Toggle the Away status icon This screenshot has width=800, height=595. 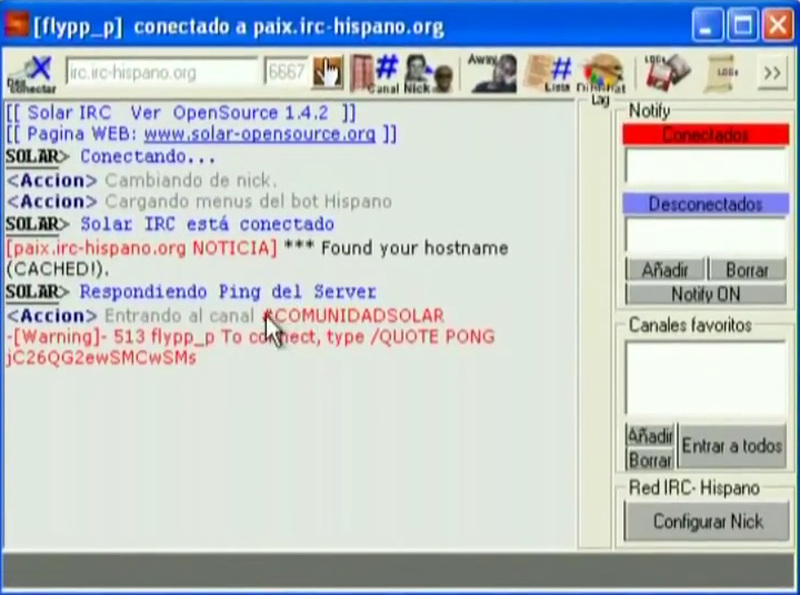pos(492,73)
